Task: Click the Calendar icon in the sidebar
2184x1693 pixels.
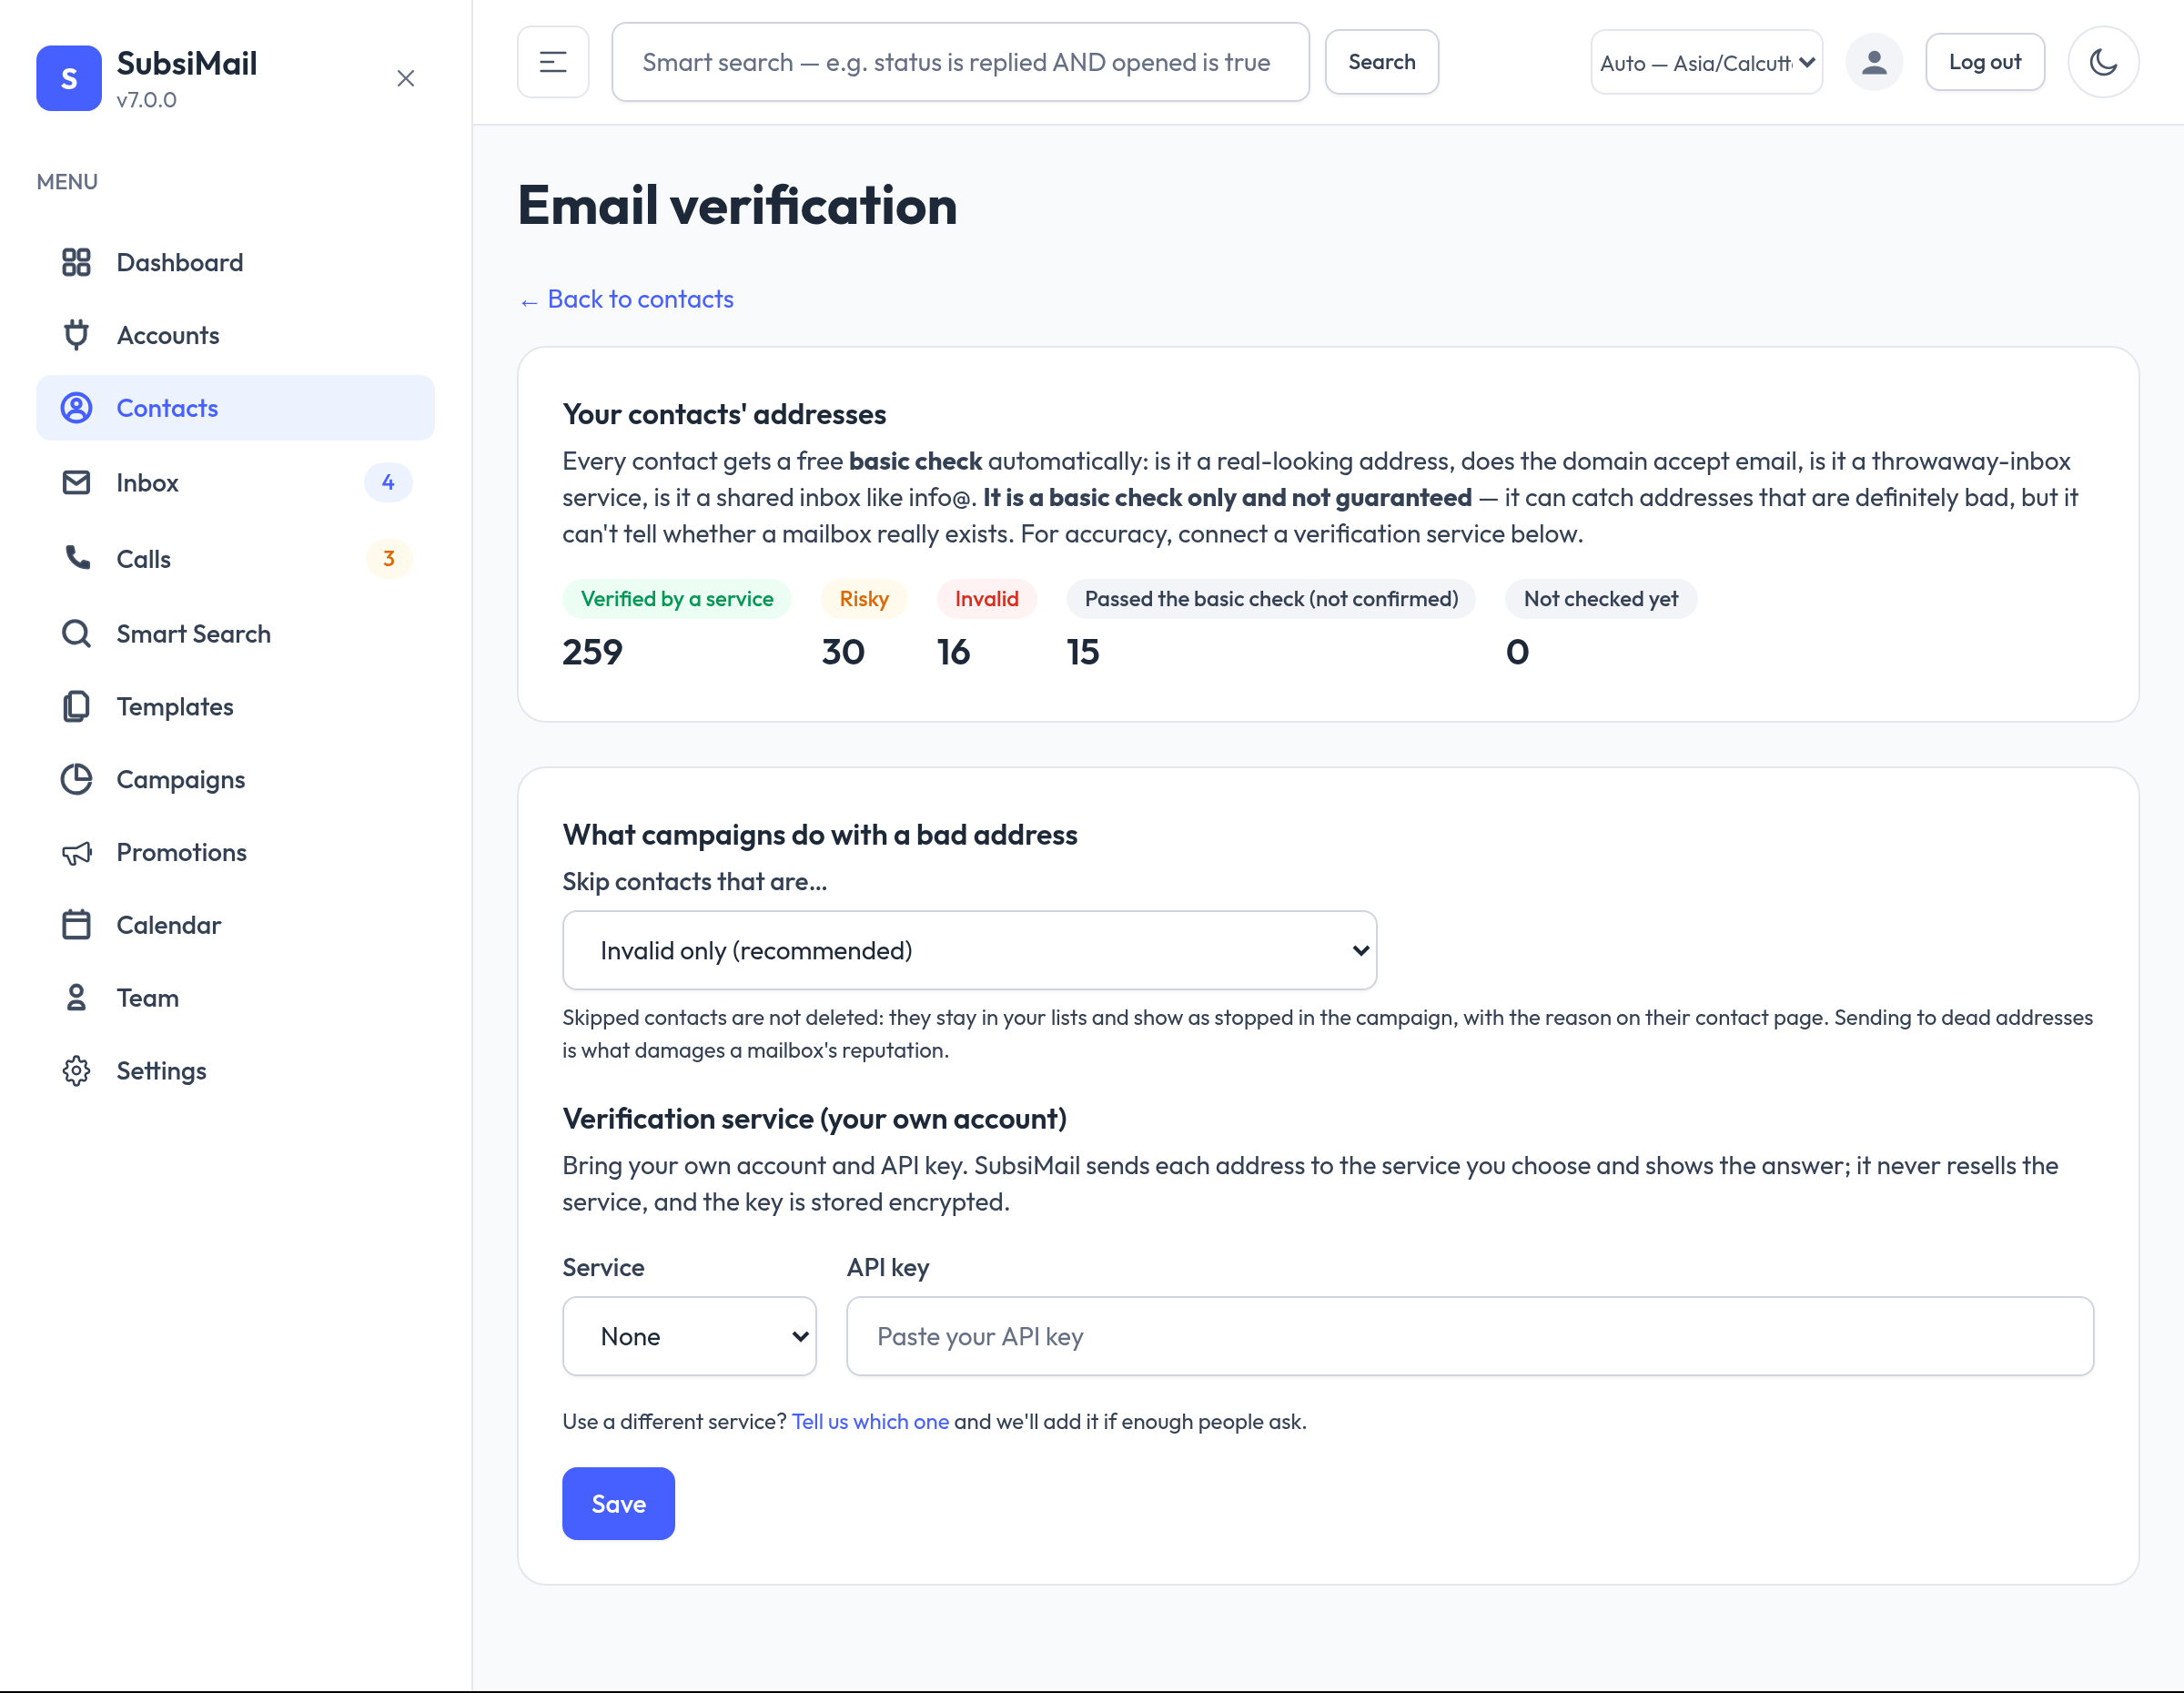Action: tap(76, 925)
